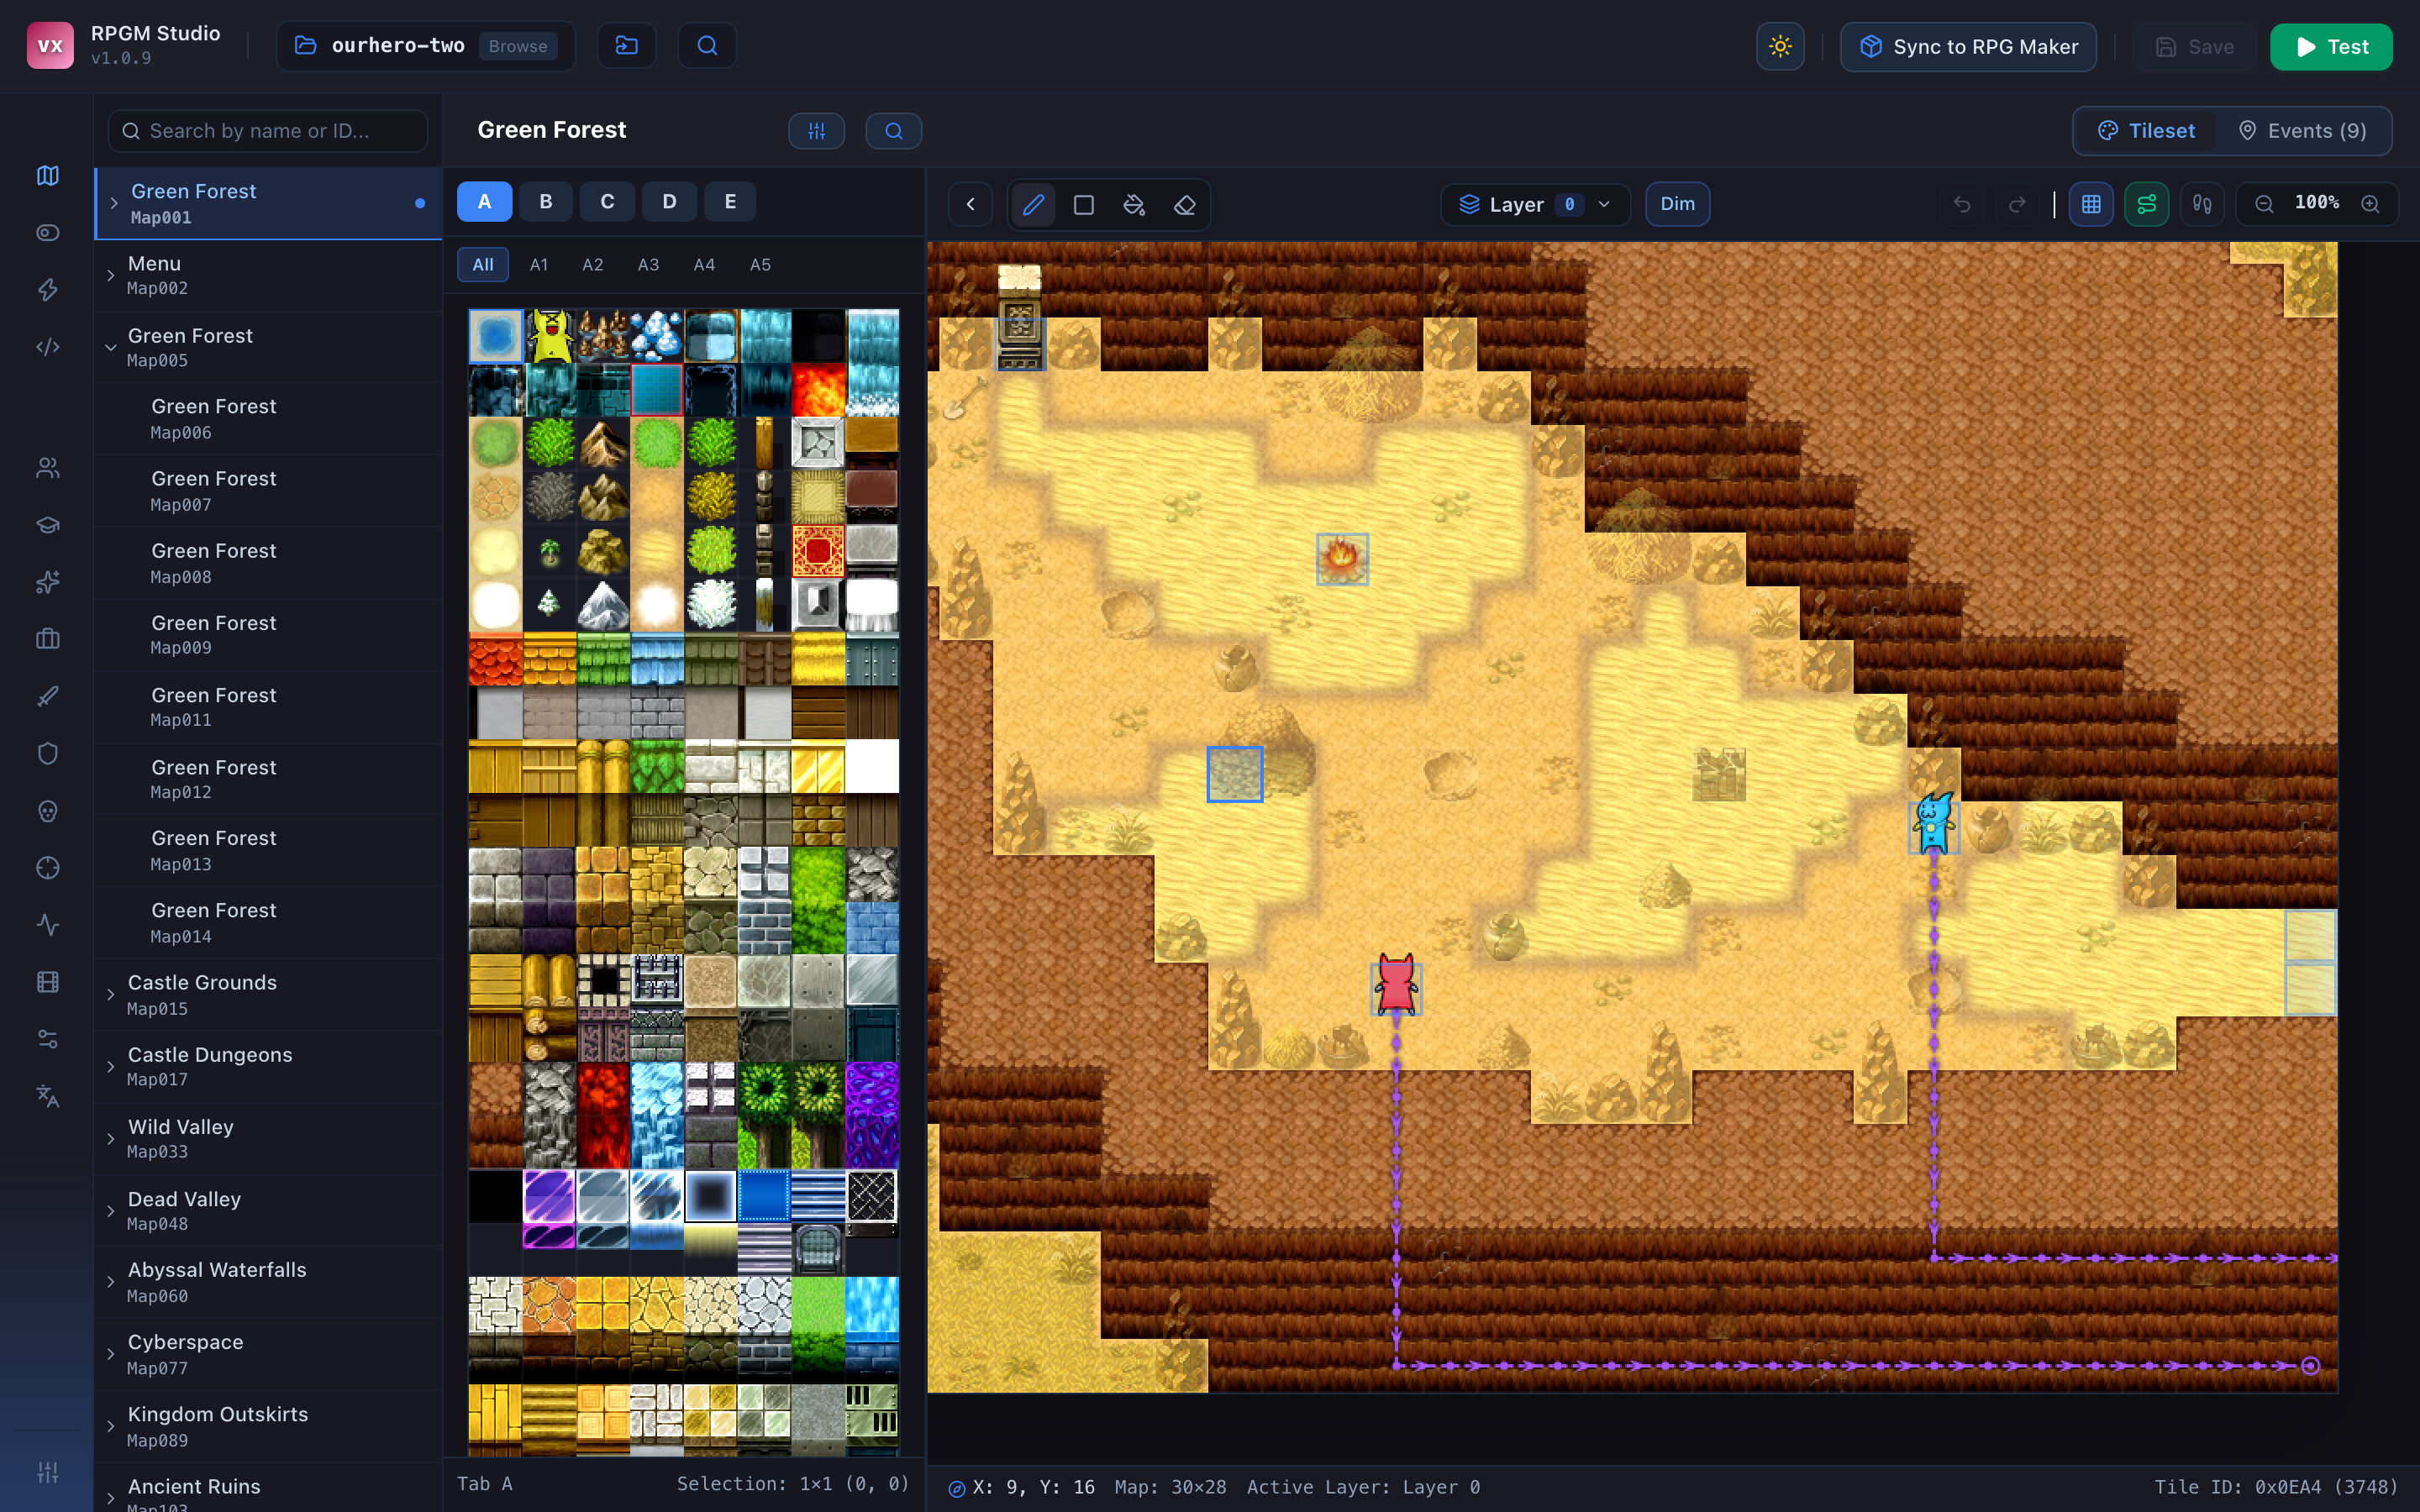Viewport: 2420px width, 1512px height.
Task: Click Browse next to ourhero-two
Action: click(518, 46)
